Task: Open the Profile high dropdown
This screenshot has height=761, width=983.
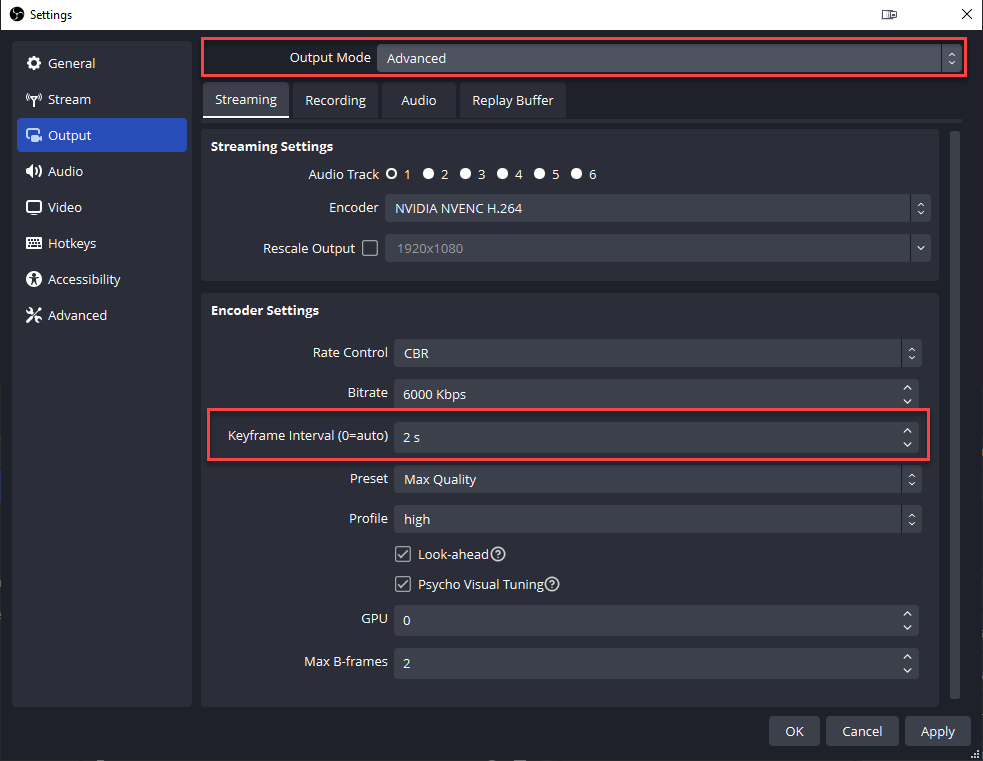Action: (x=657, y=519)
